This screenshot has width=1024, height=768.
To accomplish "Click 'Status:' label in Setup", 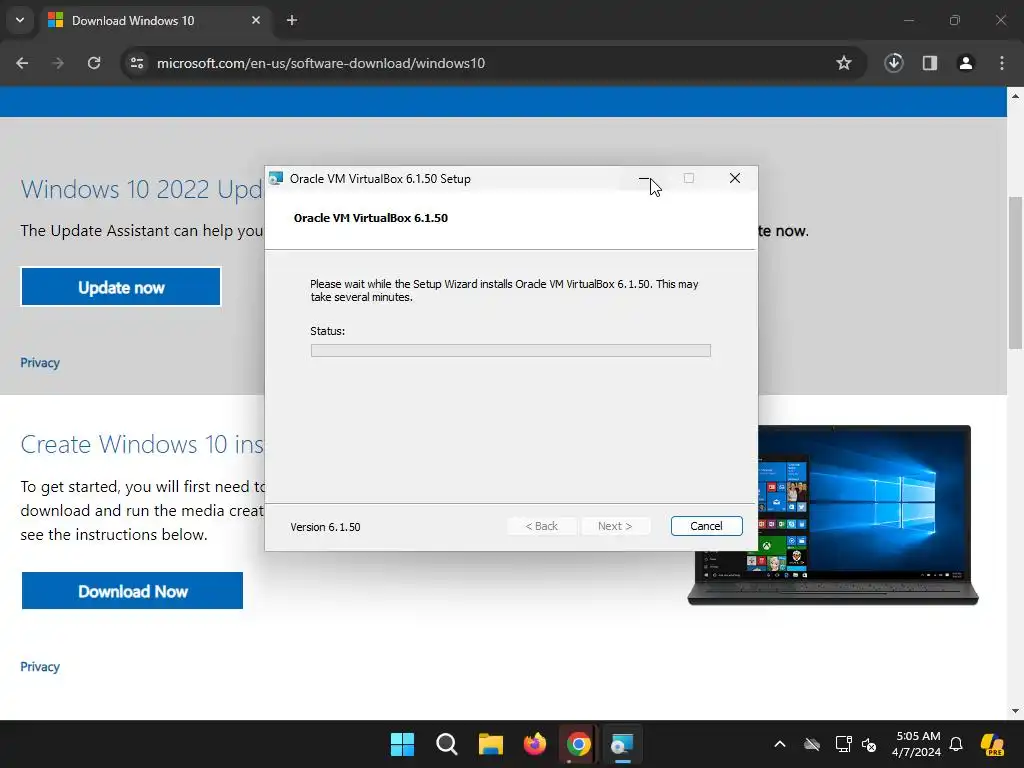I will [328, 331].
